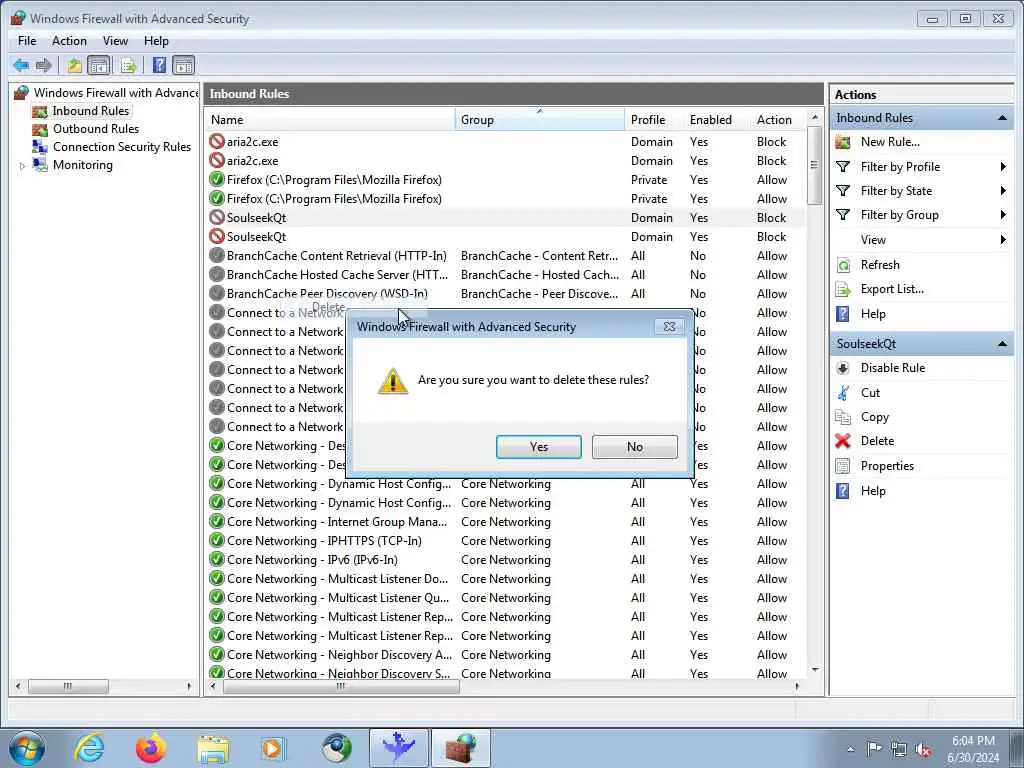
Task: Sort rules by the Group column header
Action: tap(539, 120)
